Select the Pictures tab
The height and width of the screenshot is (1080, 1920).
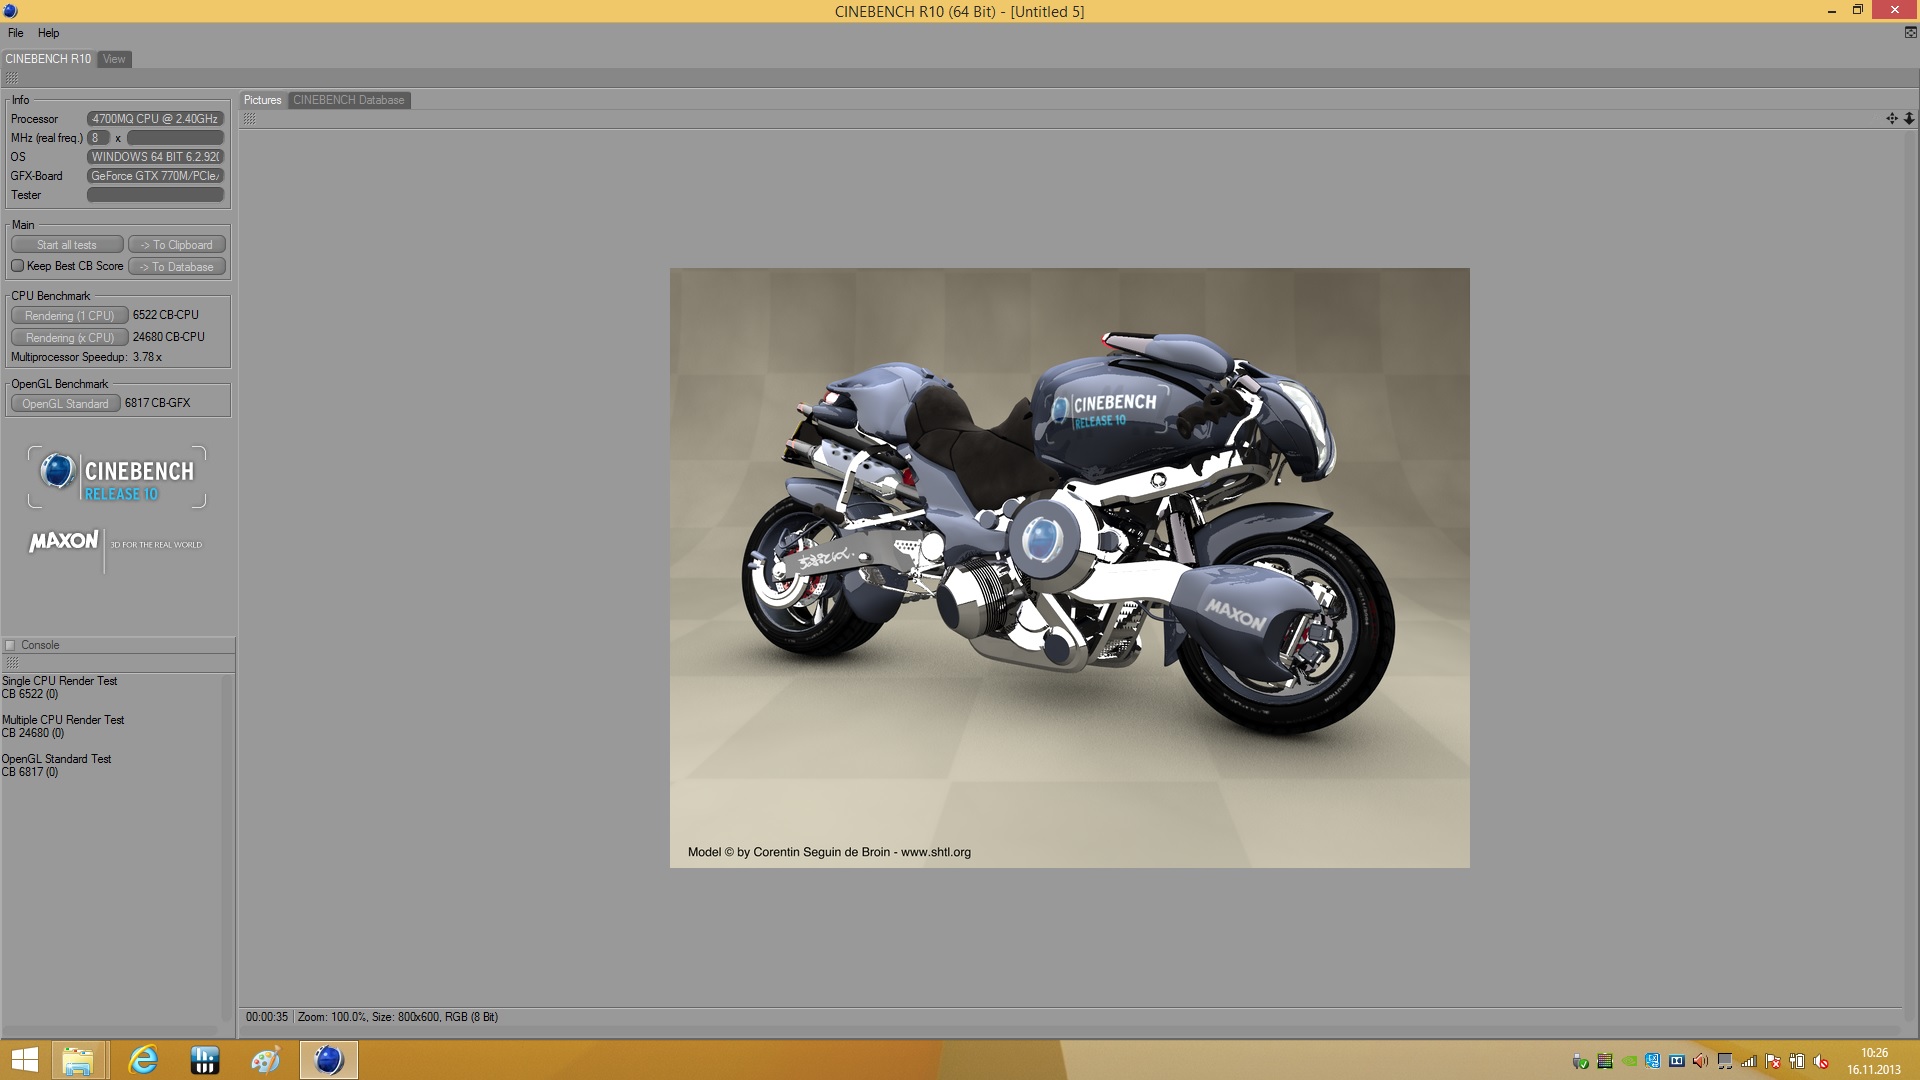click(263, 100)
